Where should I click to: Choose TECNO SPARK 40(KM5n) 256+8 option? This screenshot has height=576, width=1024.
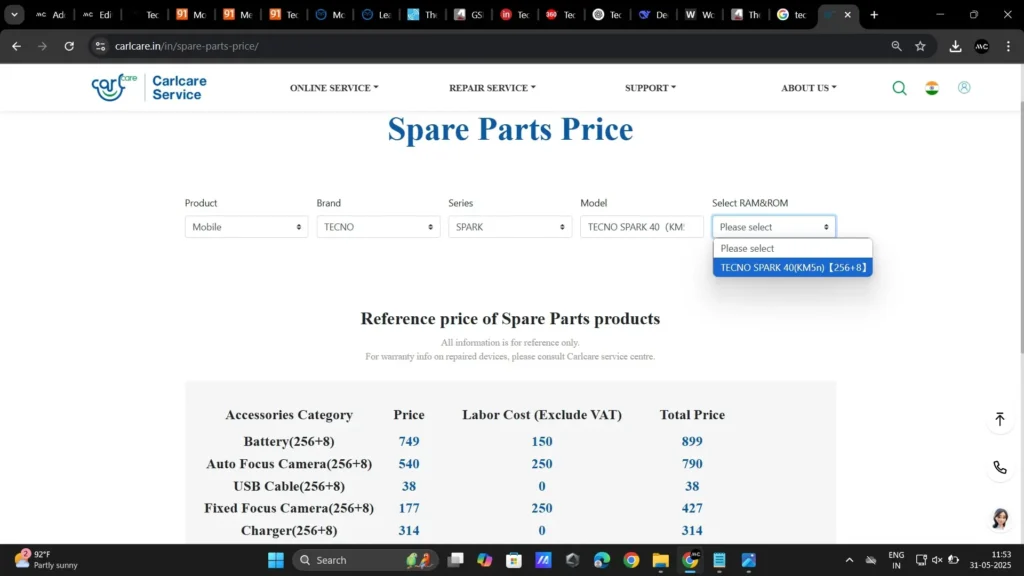(793, 268)
